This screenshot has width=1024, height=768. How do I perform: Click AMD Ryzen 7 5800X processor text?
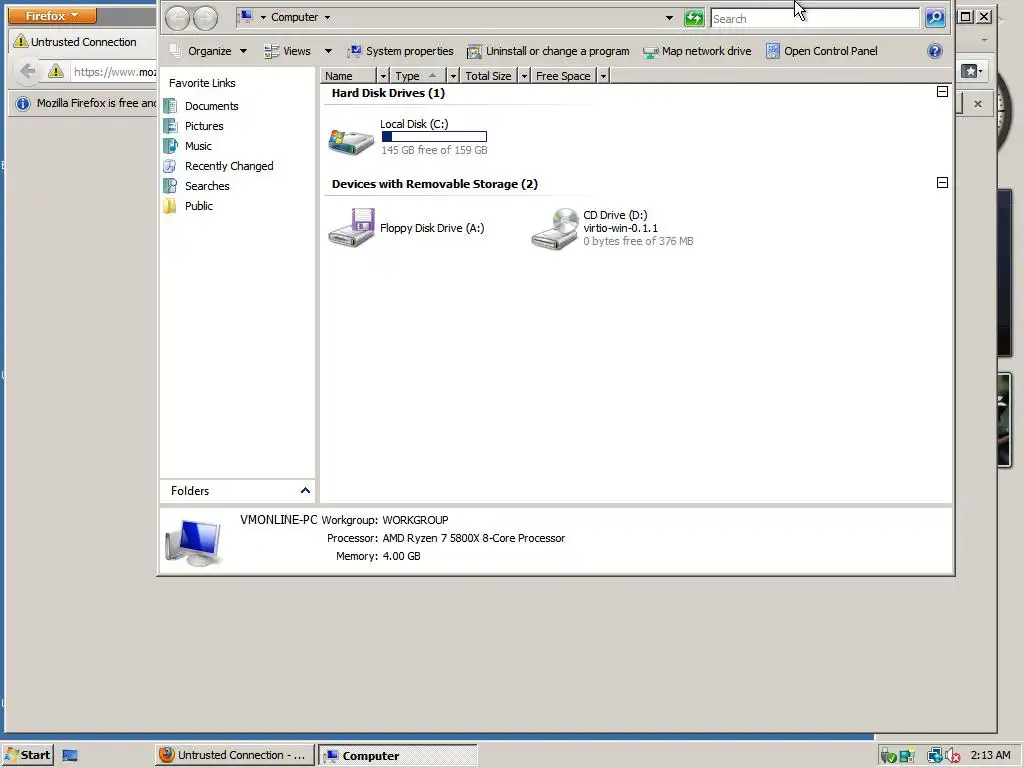(473, 538)
